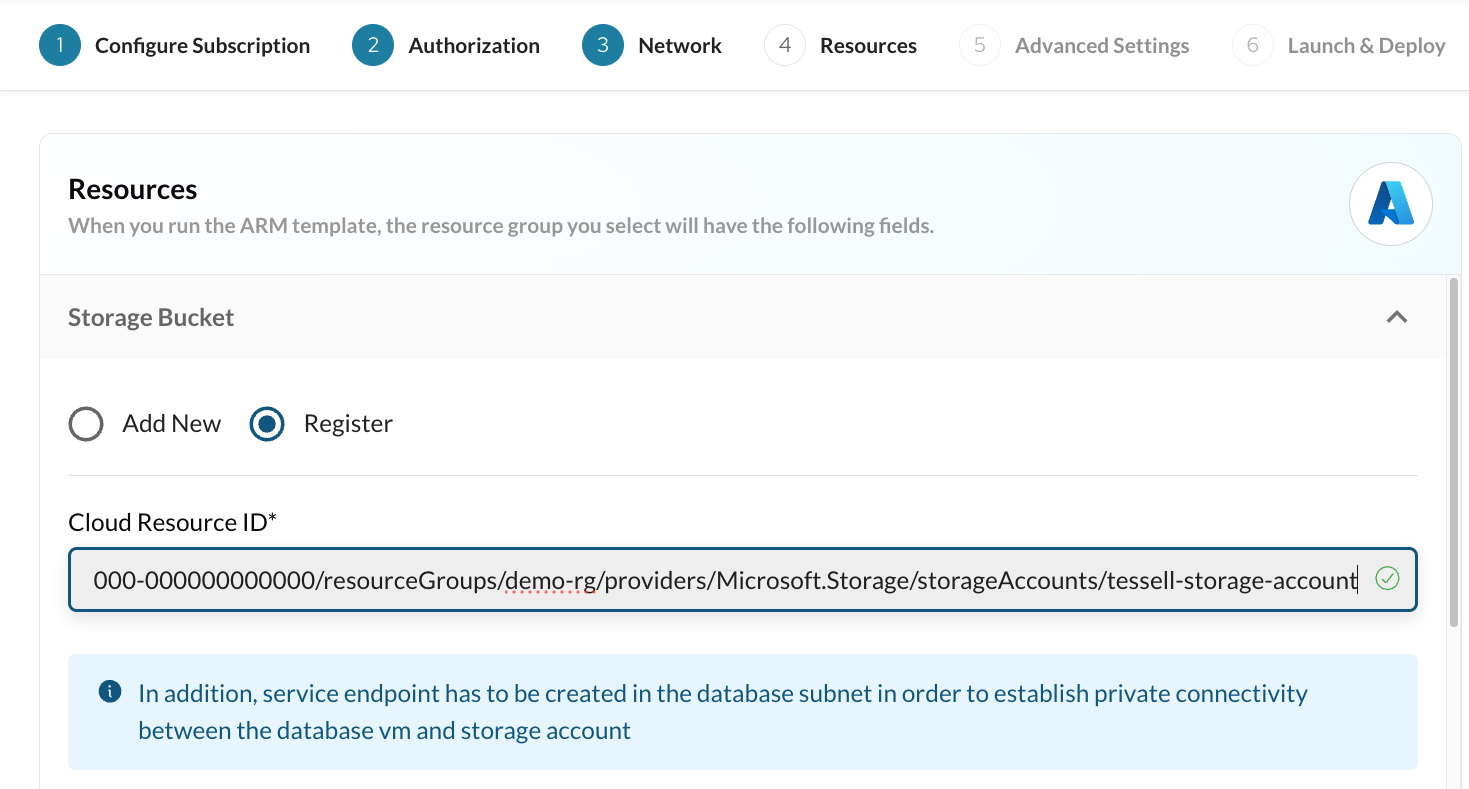
Task: Select the Register radio button
Action: coord(267,424)
